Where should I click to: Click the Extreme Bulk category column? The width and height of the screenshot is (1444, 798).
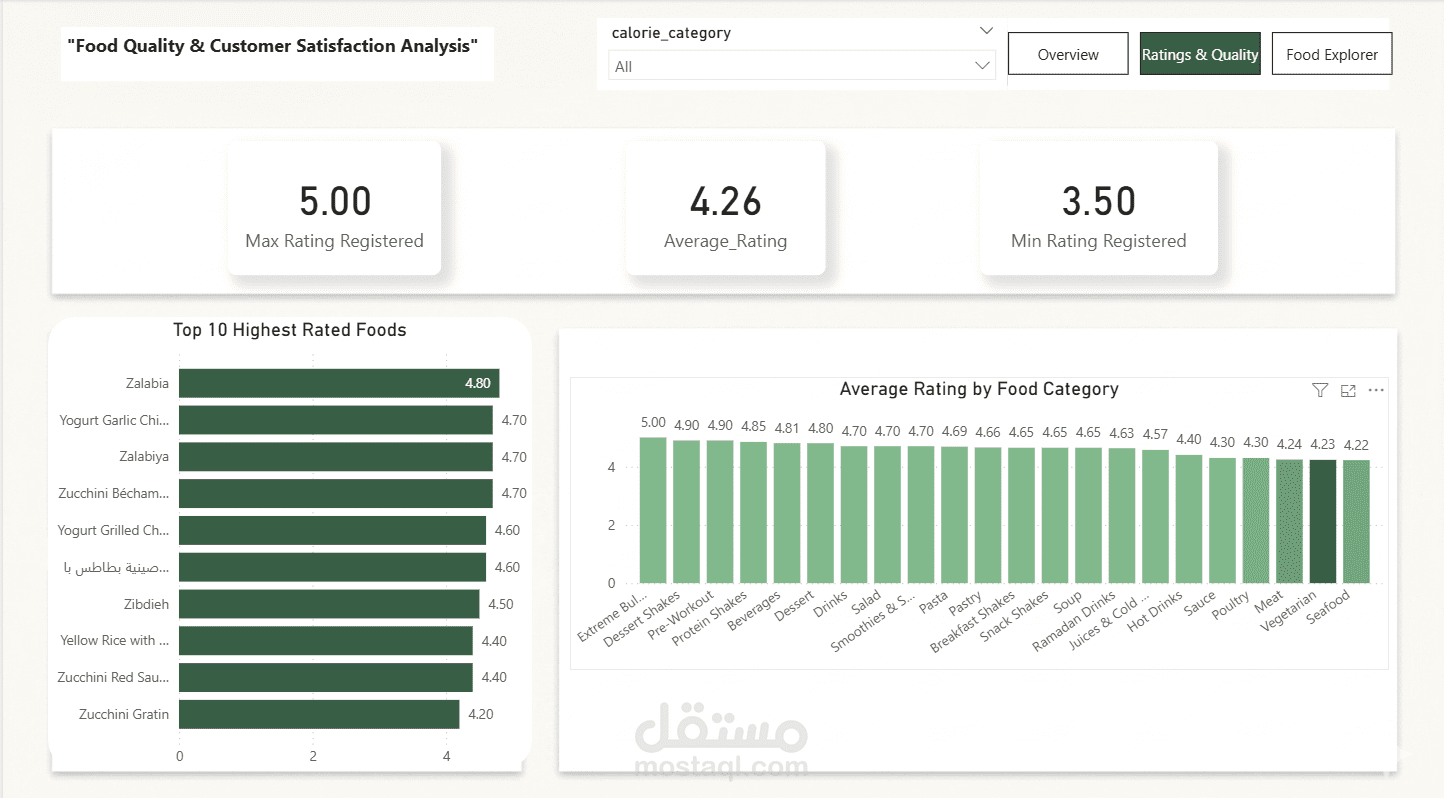pyautogui.click(x=653, y=510)
